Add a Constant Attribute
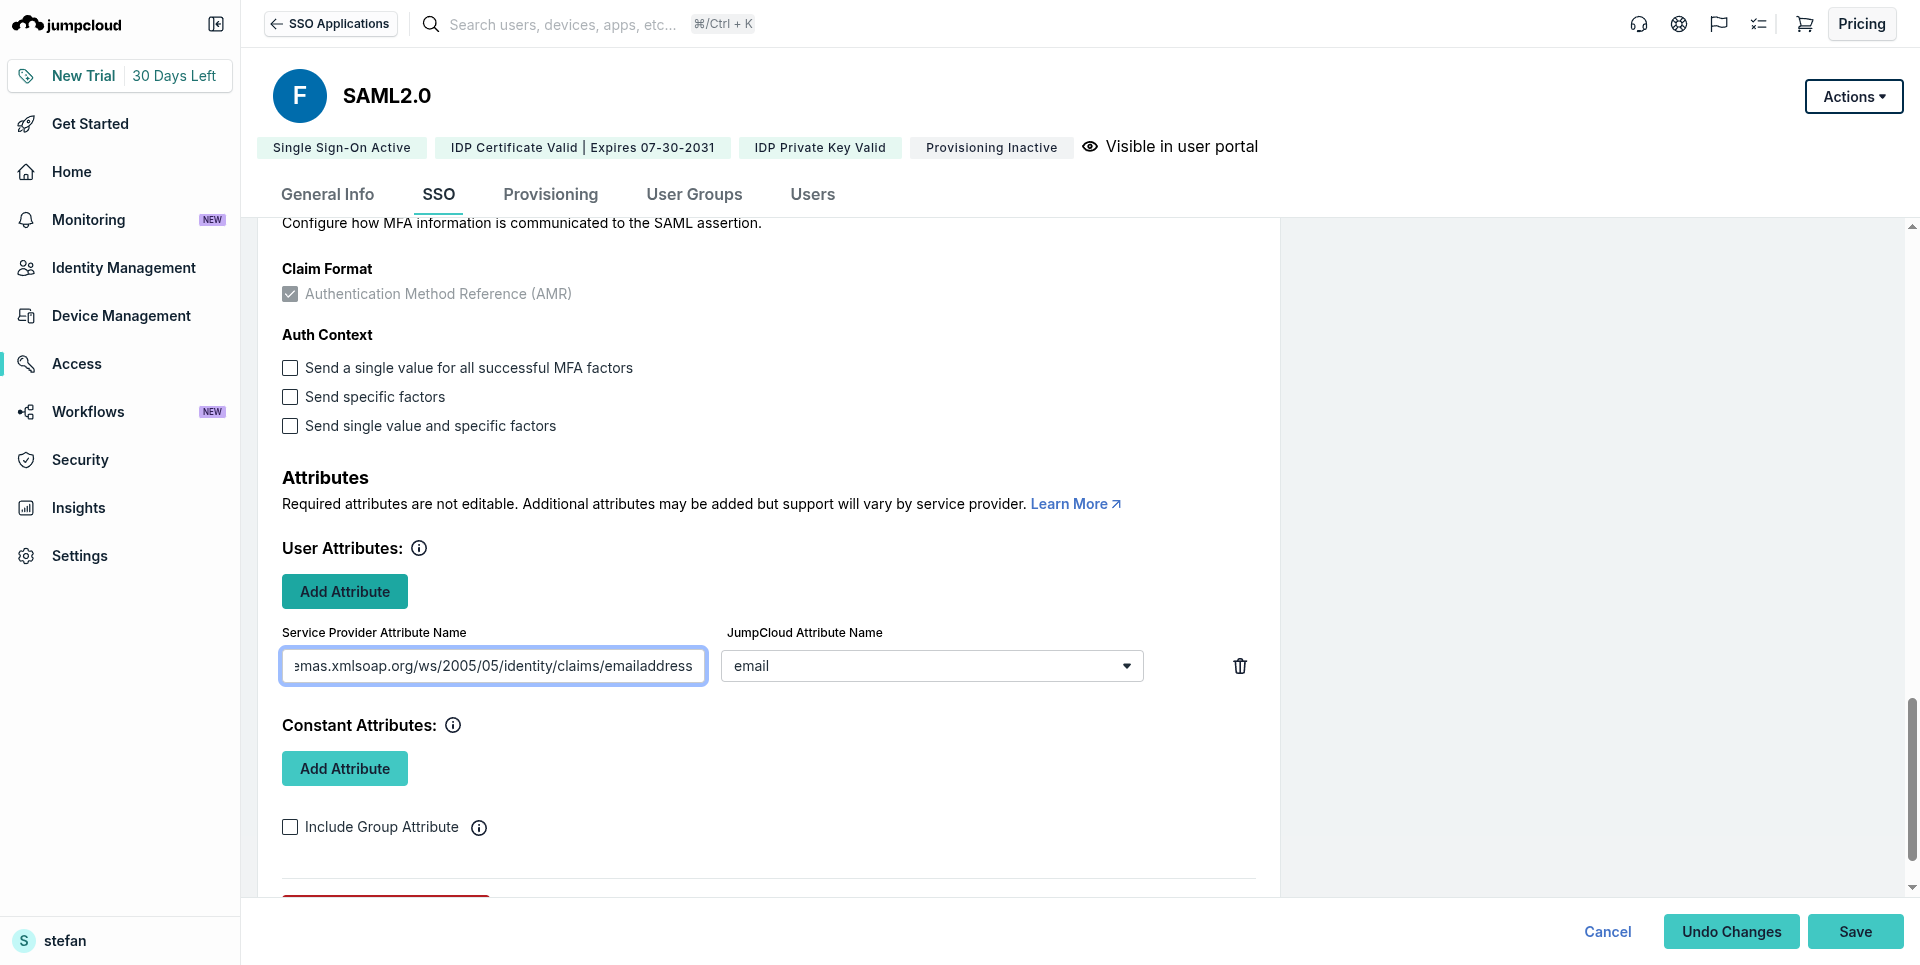The image size is (1920, 965). 345,769
